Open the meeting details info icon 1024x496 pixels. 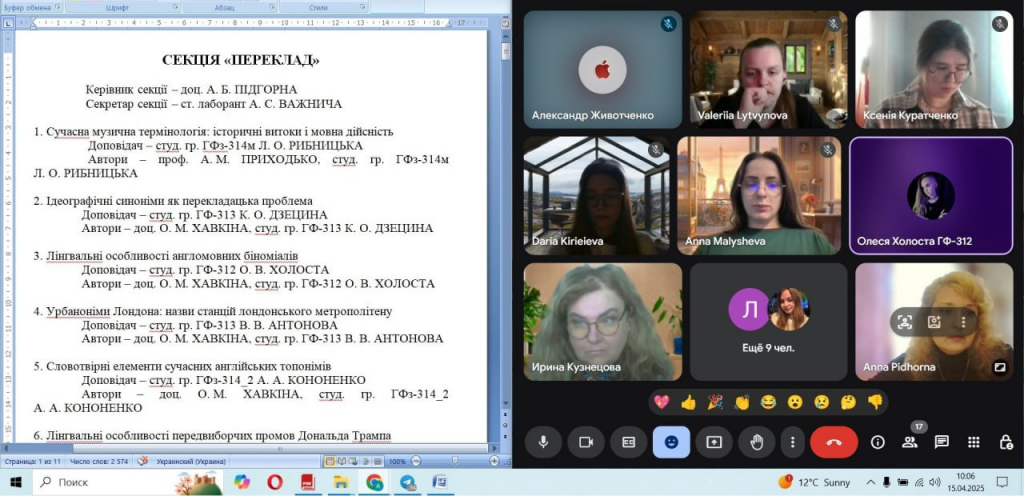(x=878, y=441)
